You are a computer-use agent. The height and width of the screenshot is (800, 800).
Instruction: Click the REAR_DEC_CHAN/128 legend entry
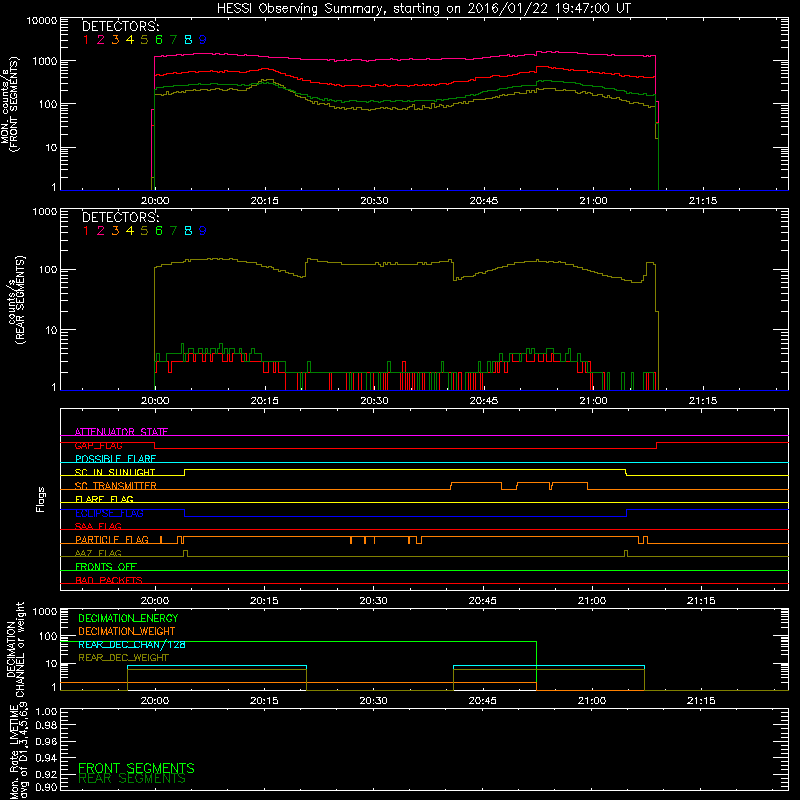tap(132, 644)
